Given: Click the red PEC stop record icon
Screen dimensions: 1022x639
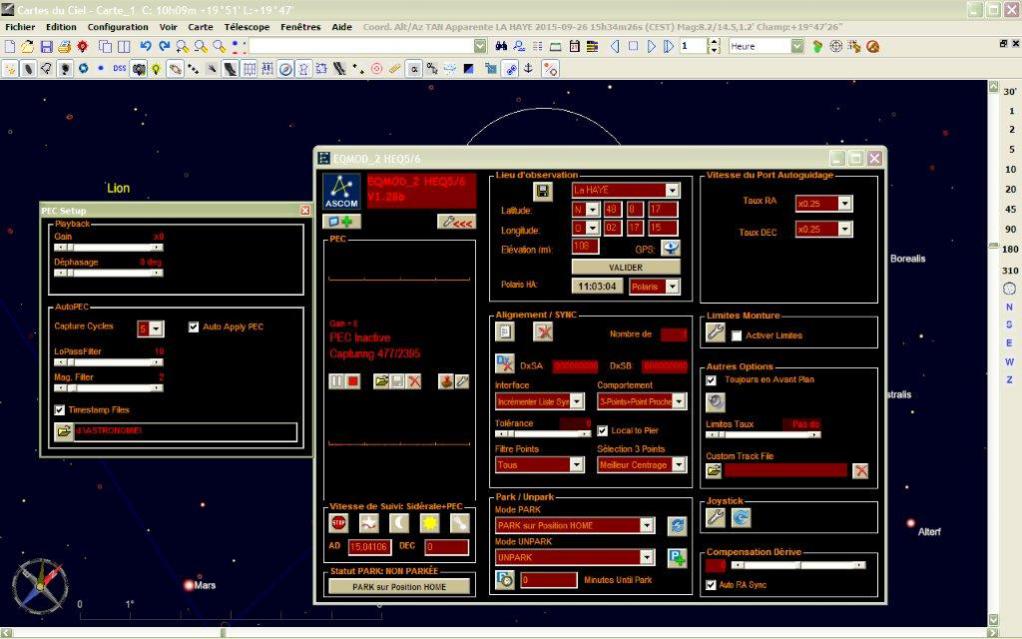Looking at the screenshot, I should 353,381.
